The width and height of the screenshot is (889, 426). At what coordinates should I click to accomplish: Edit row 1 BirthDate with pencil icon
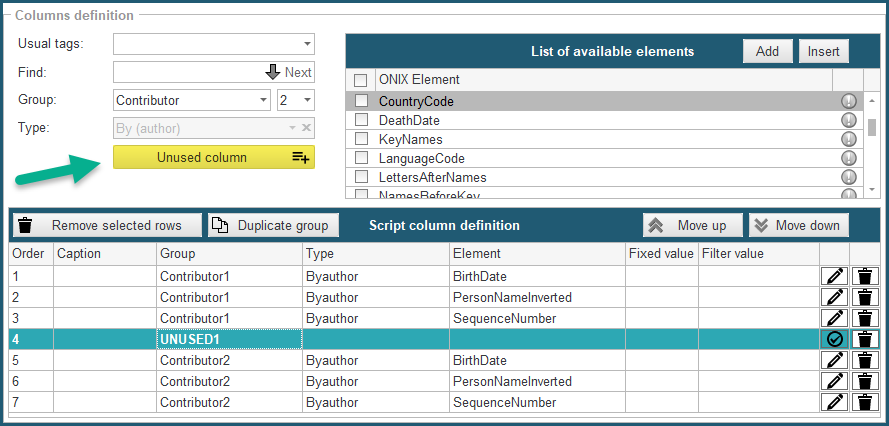pyautogui.click(x=835, y=276)
